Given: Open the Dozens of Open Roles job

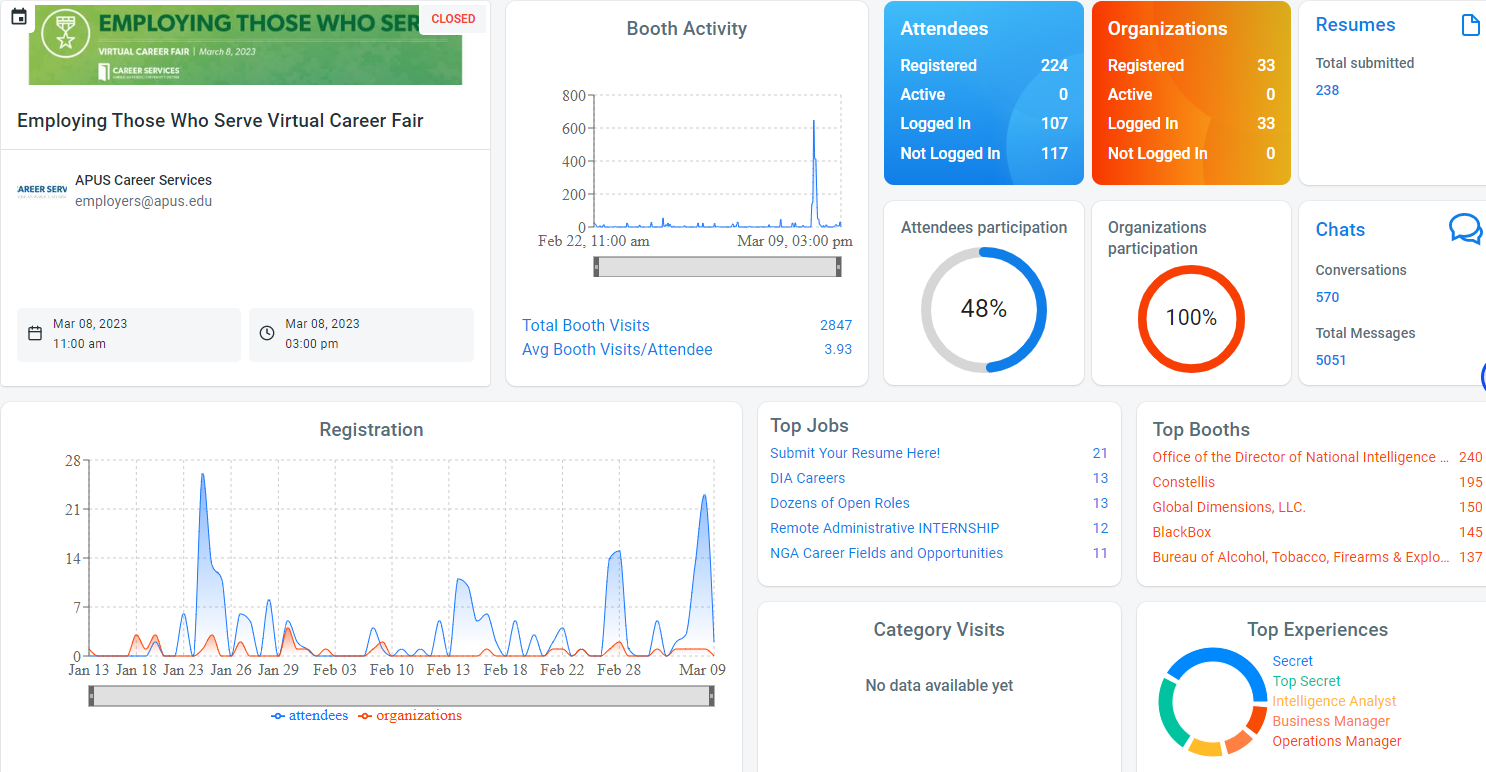Looking at the screenshot, I should click(840, 503).
